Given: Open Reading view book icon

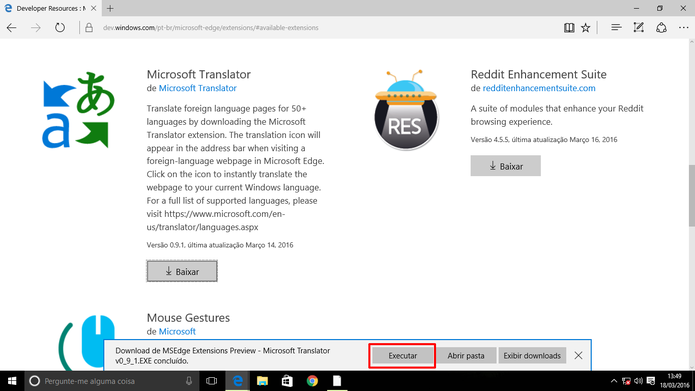Looking at the screenshot, I should 569,27.
